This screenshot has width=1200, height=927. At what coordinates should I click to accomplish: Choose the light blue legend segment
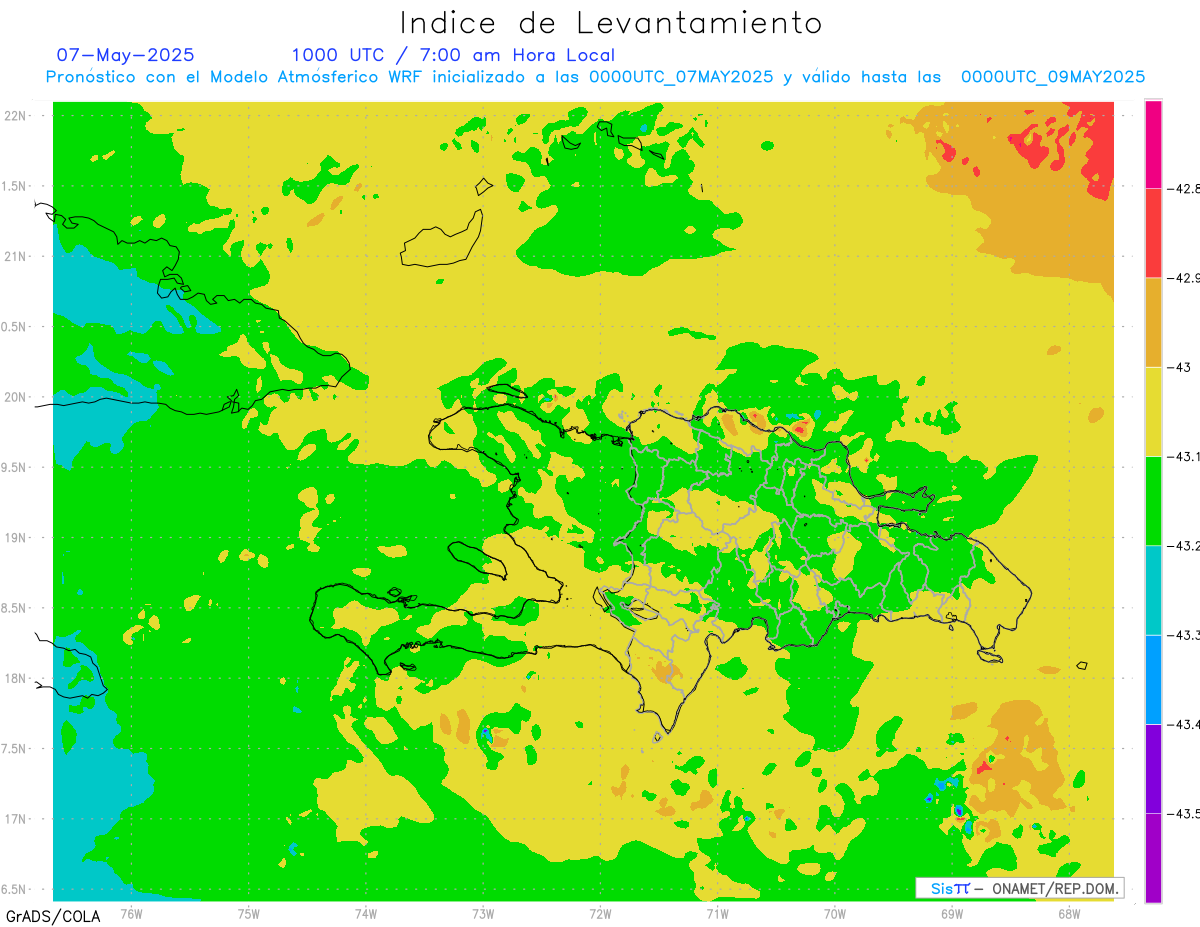[x=1153, y=679]
